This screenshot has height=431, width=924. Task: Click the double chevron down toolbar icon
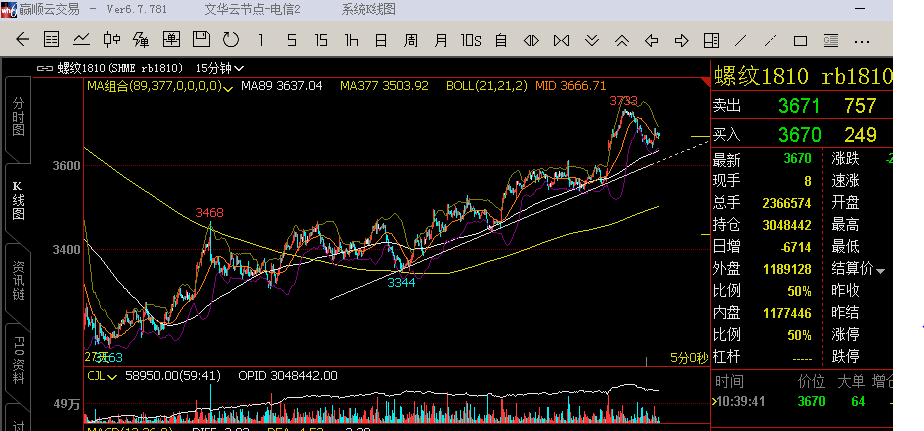[x=592, y=41]
